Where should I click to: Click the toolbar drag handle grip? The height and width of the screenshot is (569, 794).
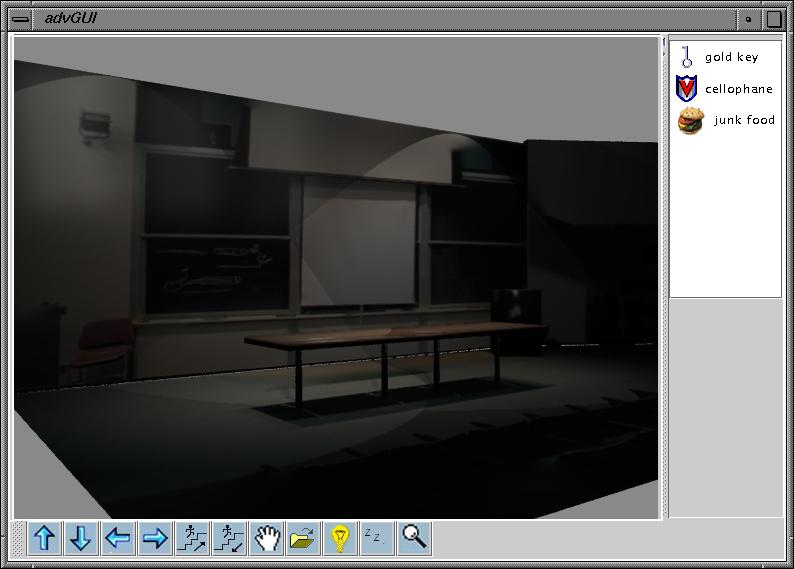point(19,539)
